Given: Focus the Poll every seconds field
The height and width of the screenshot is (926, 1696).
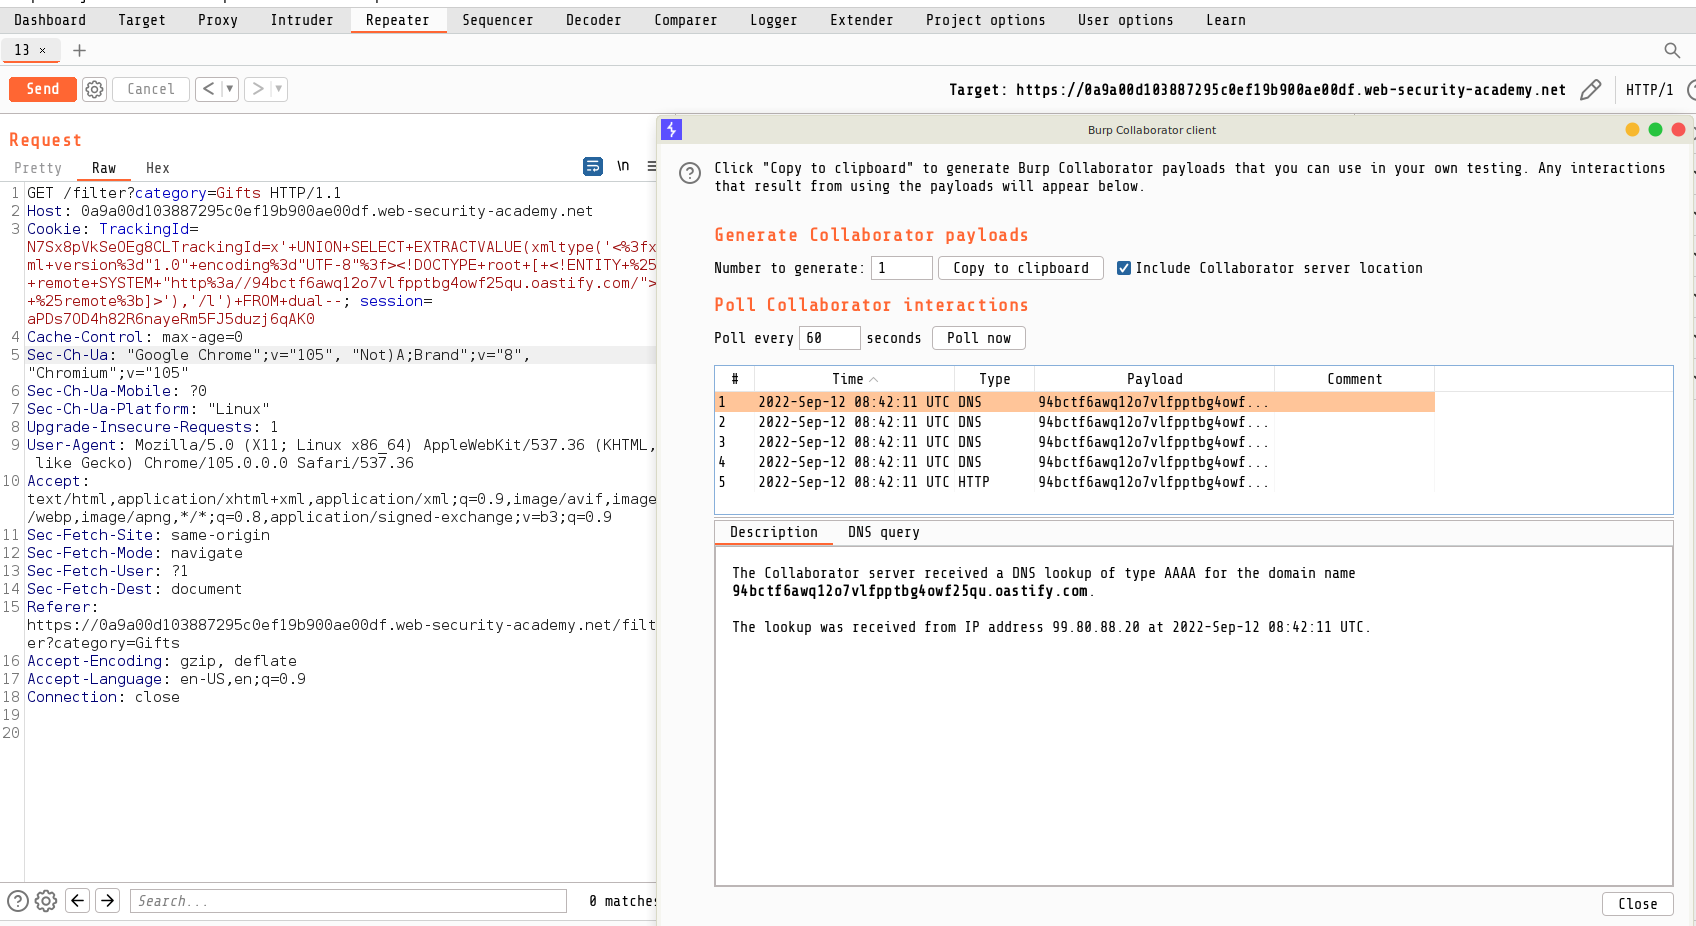Looking at the screenshot, I should pyautogui.click(x=830, y=338).
